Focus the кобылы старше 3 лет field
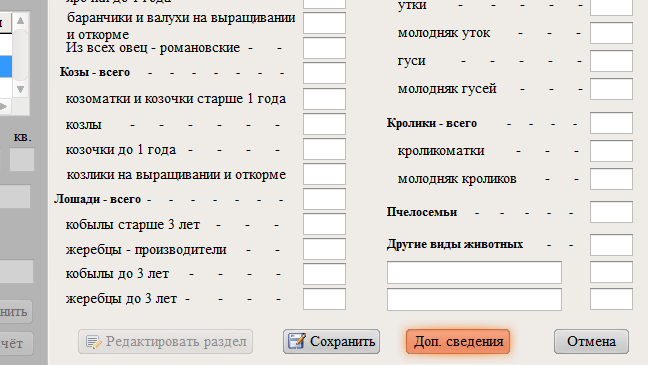 point(324,224)
